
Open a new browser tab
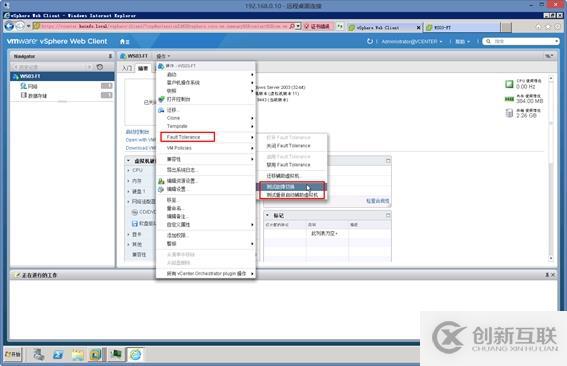pos(506,27)
